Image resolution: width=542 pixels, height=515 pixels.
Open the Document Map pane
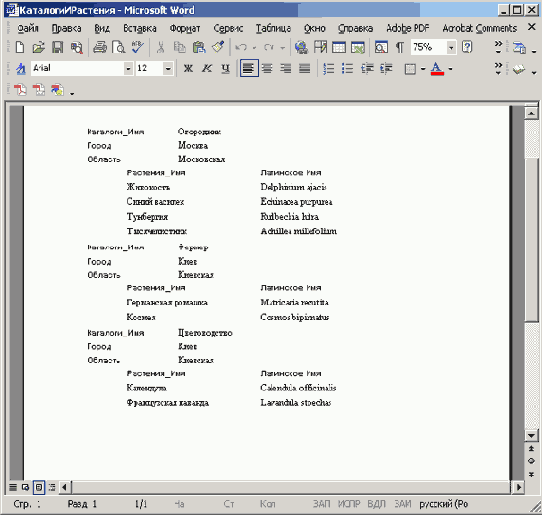coord(381,47)
